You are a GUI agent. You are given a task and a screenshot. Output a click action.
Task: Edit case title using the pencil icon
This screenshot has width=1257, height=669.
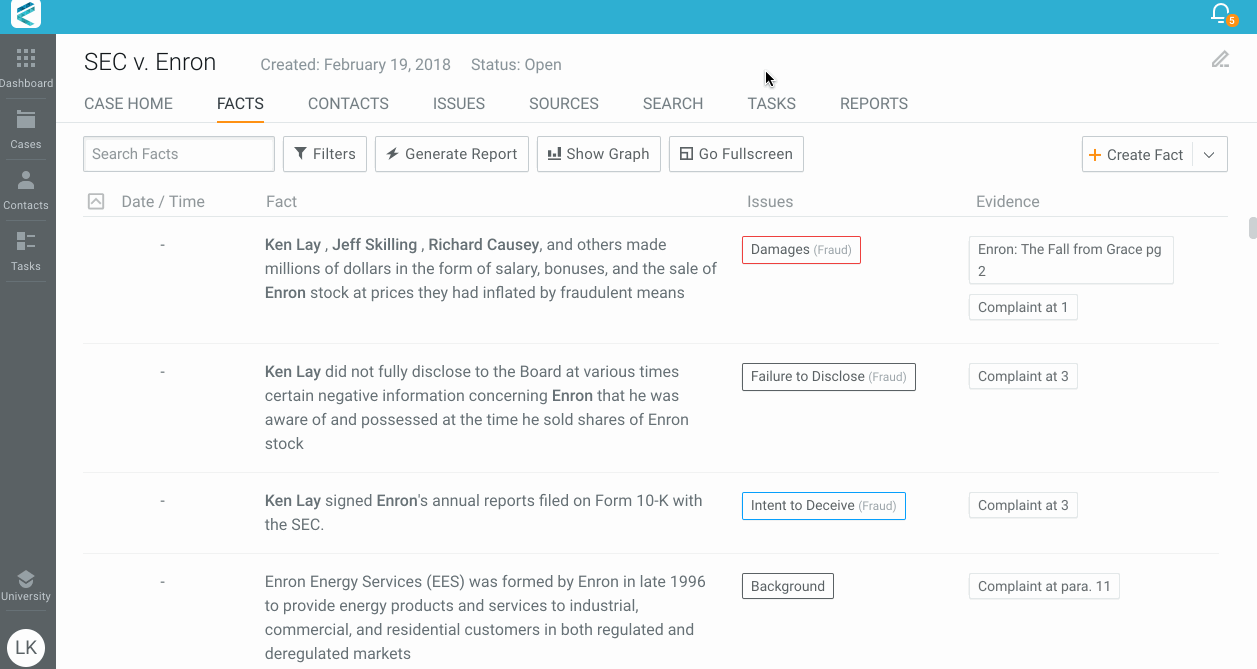coord(1220,60)
